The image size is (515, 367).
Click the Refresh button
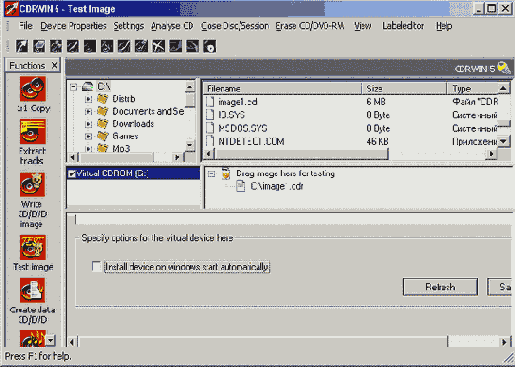pos(440,287)
